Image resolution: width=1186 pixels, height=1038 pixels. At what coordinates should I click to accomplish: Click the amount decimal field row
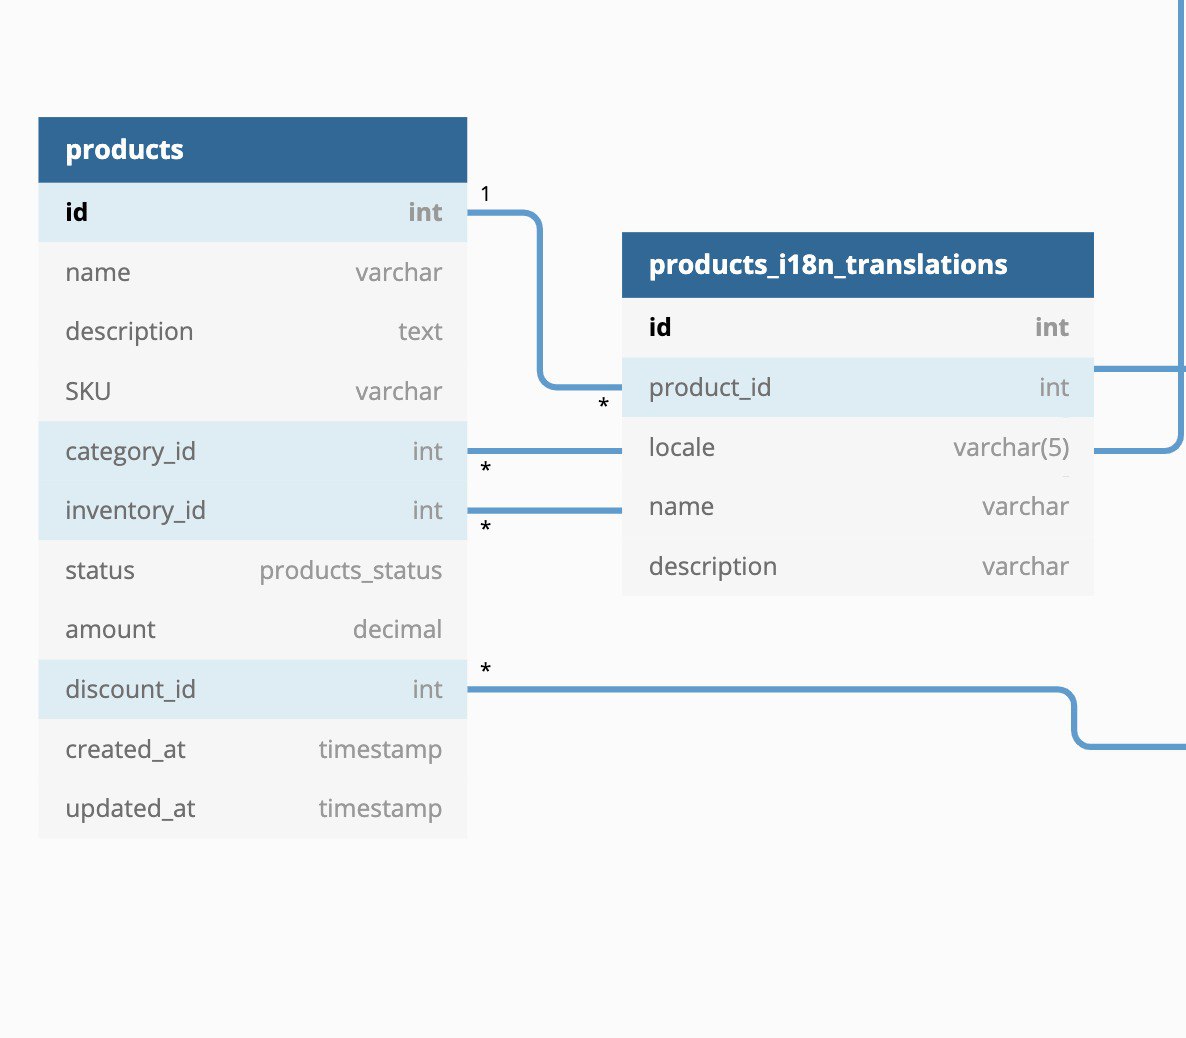(252, 629)
